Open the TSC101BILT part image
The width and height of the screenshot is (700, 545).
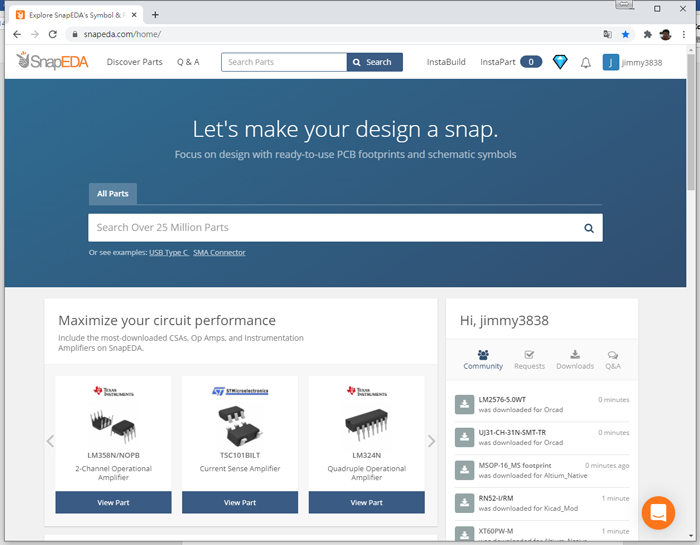240,426
